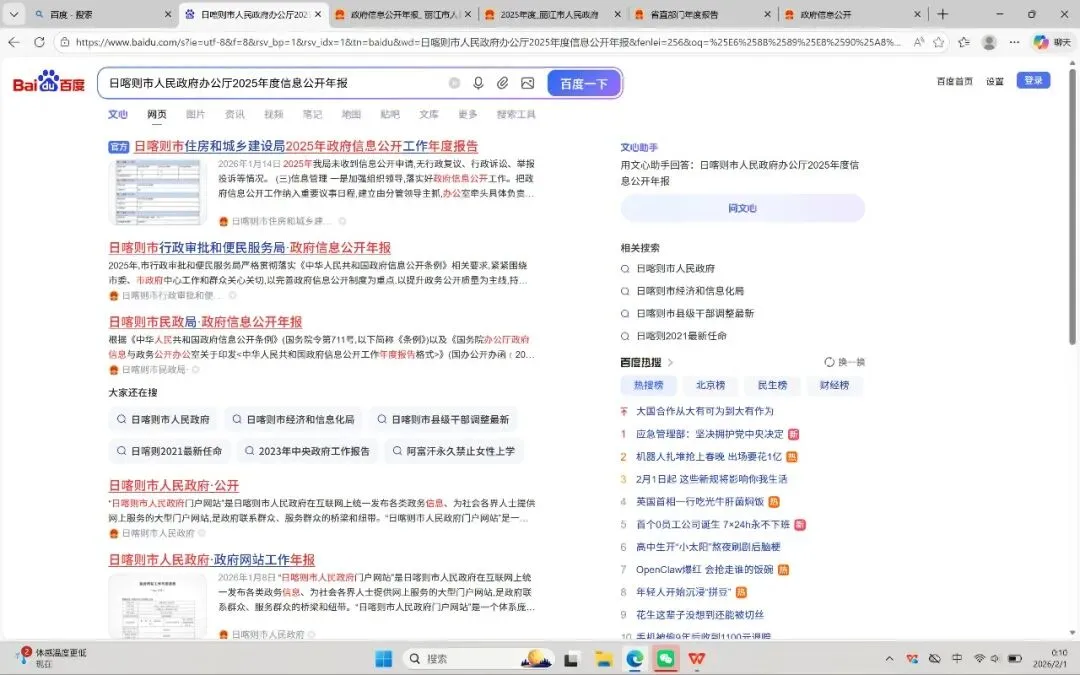Screen dimensions: 1080x675
Task: Open the tab actions dropdown arrow
Action: pos(14,14)
